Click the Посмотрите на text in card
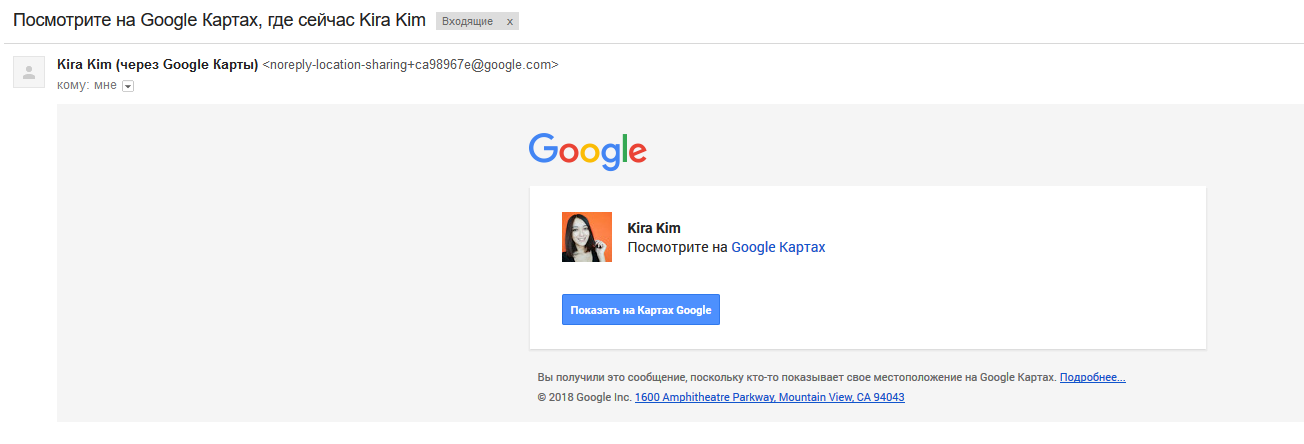This screenshot has width=1304, height=444. click(677, 247)
